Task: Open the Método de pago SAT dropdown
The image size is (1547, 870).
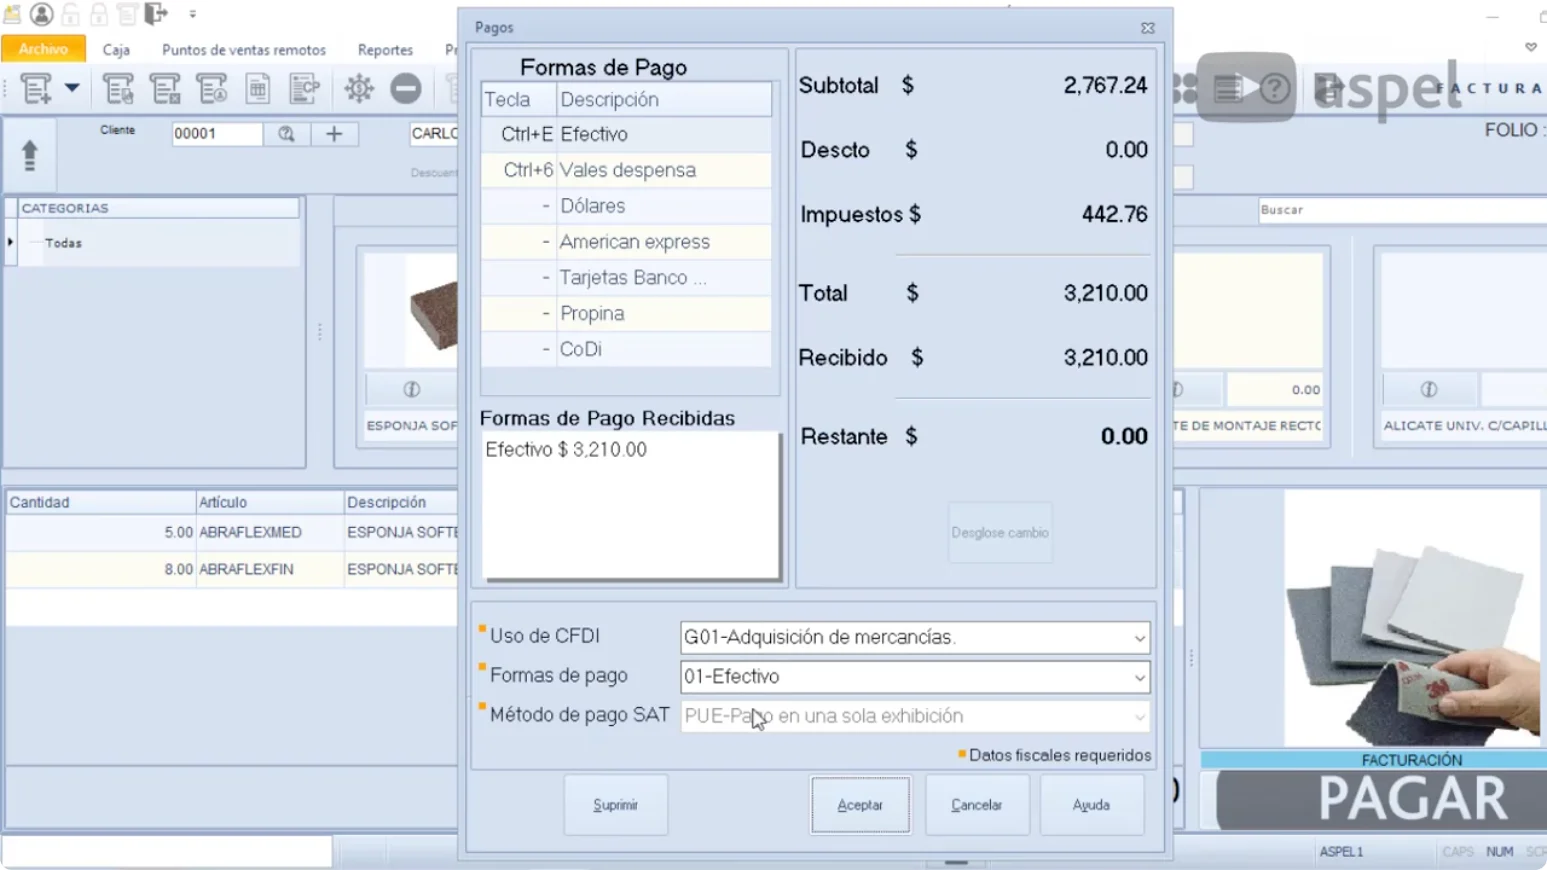Action: 1139,717
